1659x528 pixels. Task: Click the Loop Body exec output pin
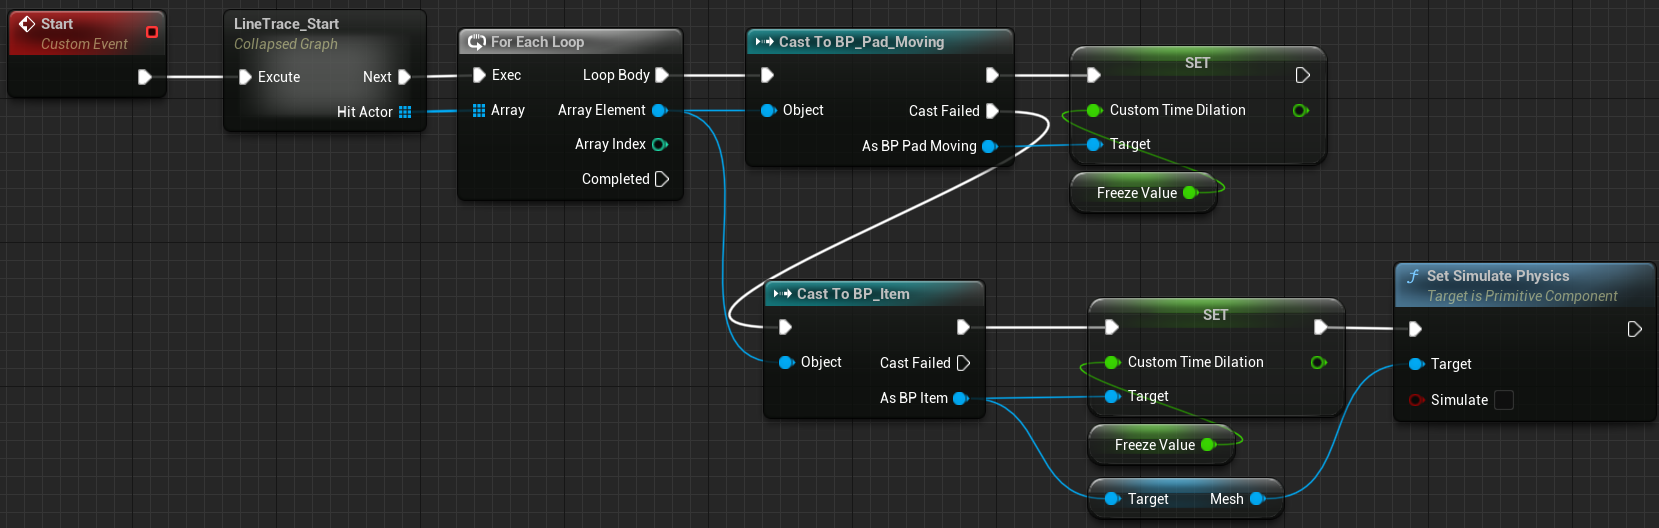click(x=661, y=75)
